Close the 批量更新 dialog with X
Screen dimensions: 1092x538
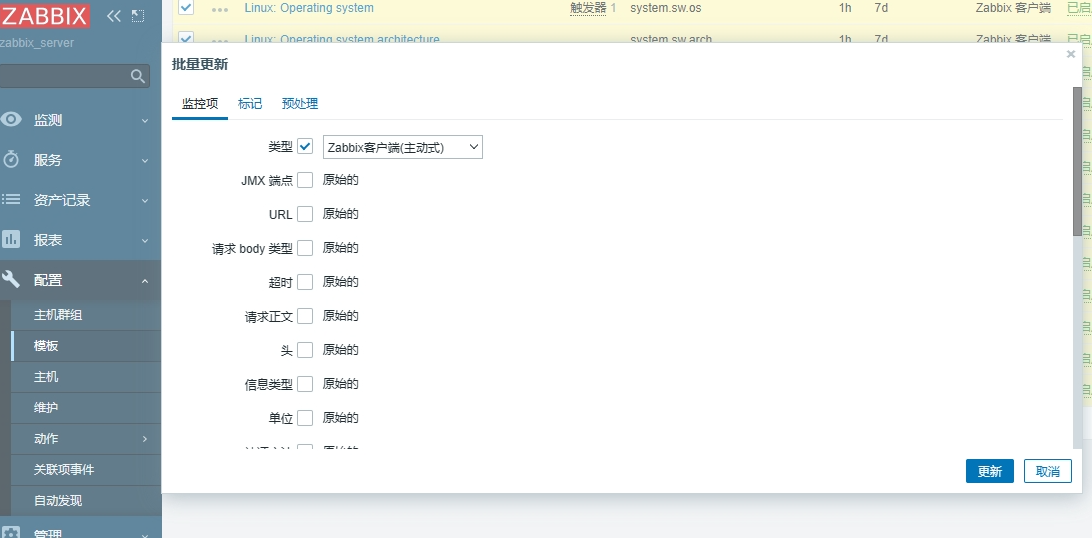[1071, 55]
